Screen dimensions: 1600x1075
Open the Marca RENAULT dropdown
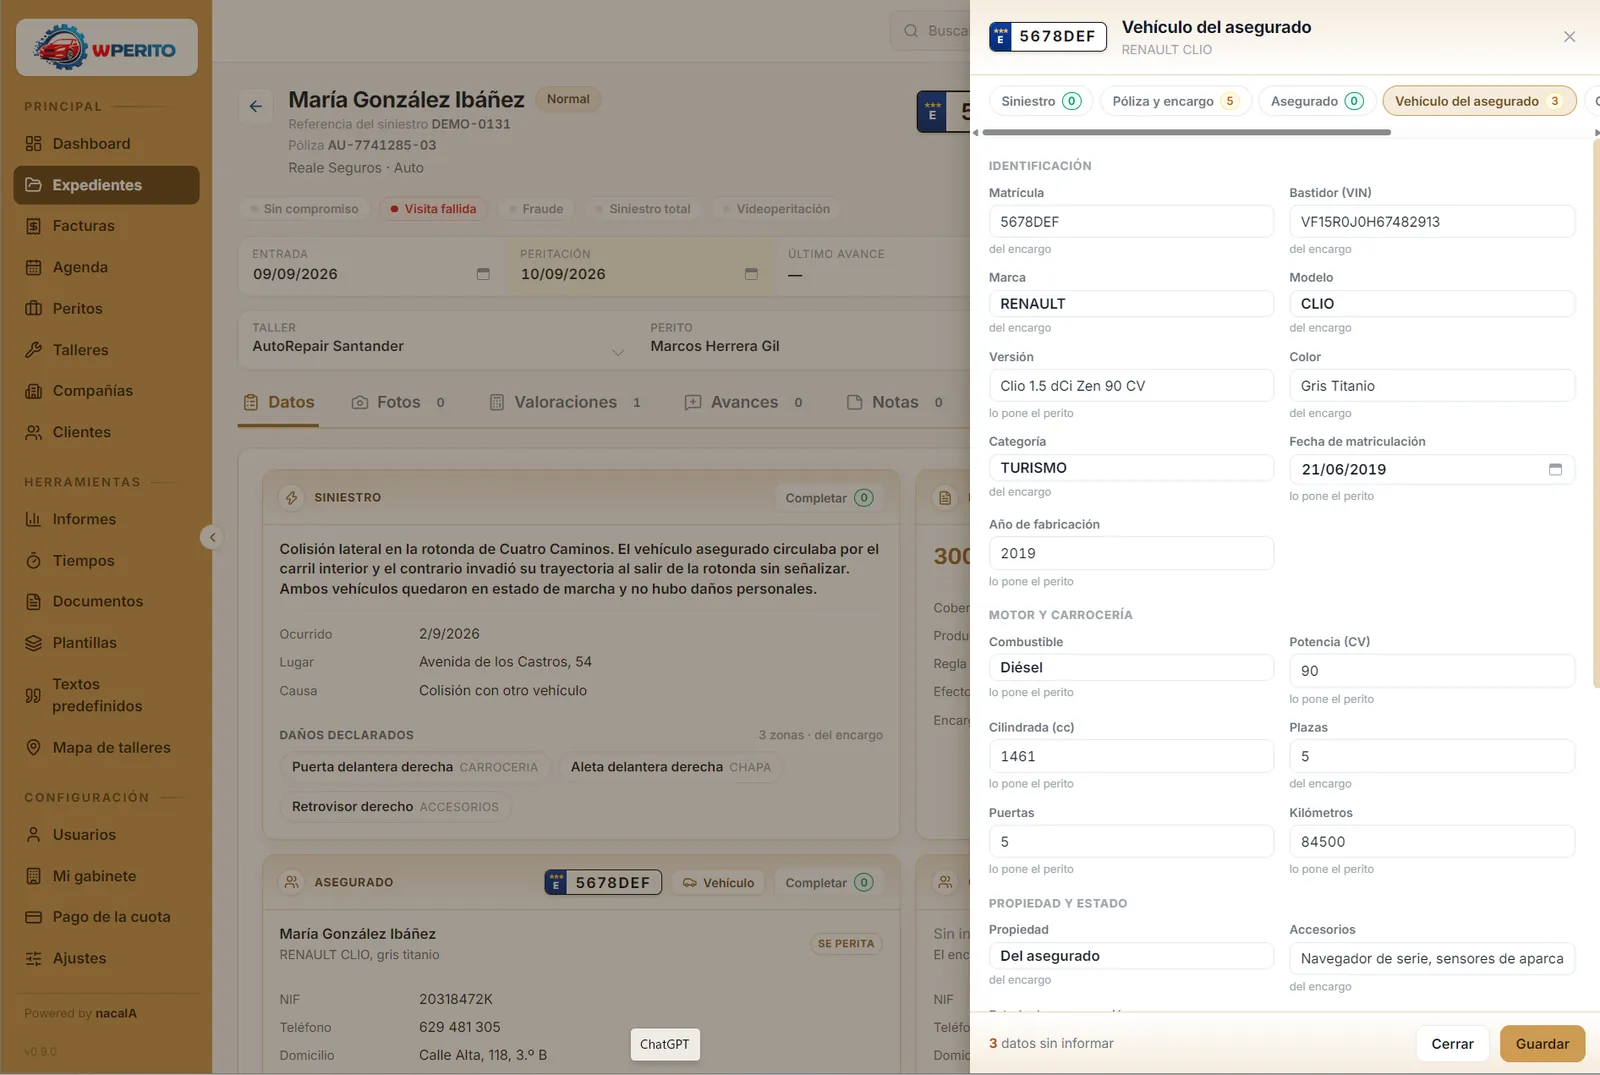tap(1131, 304)
